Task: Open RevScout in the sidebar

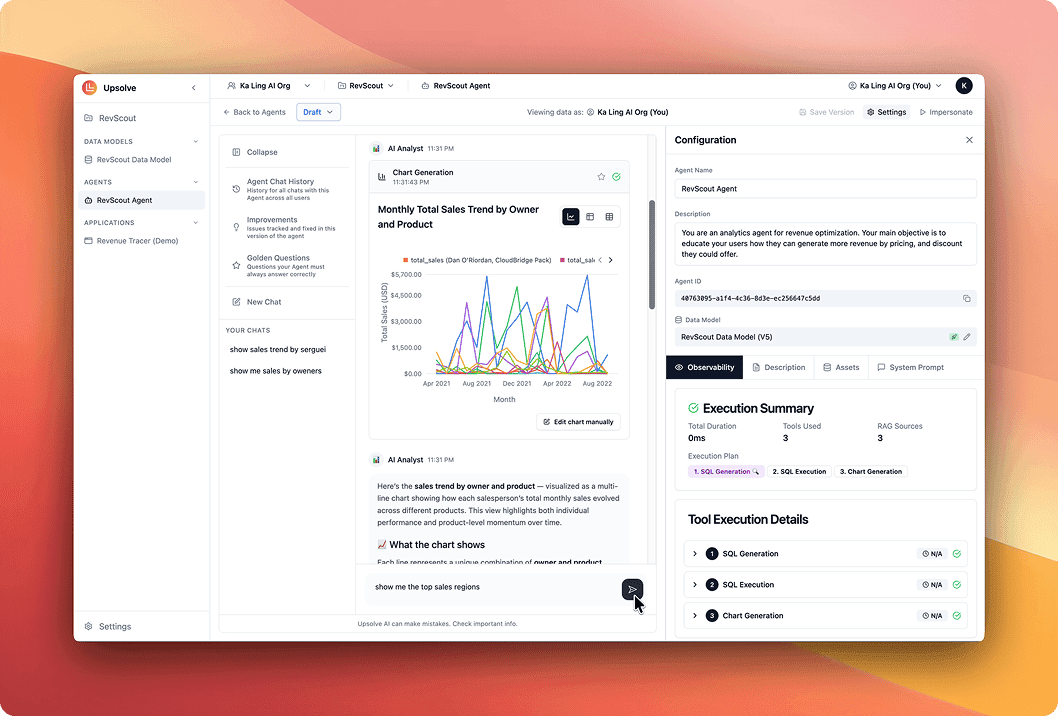Action: click(x=111, y=118)
